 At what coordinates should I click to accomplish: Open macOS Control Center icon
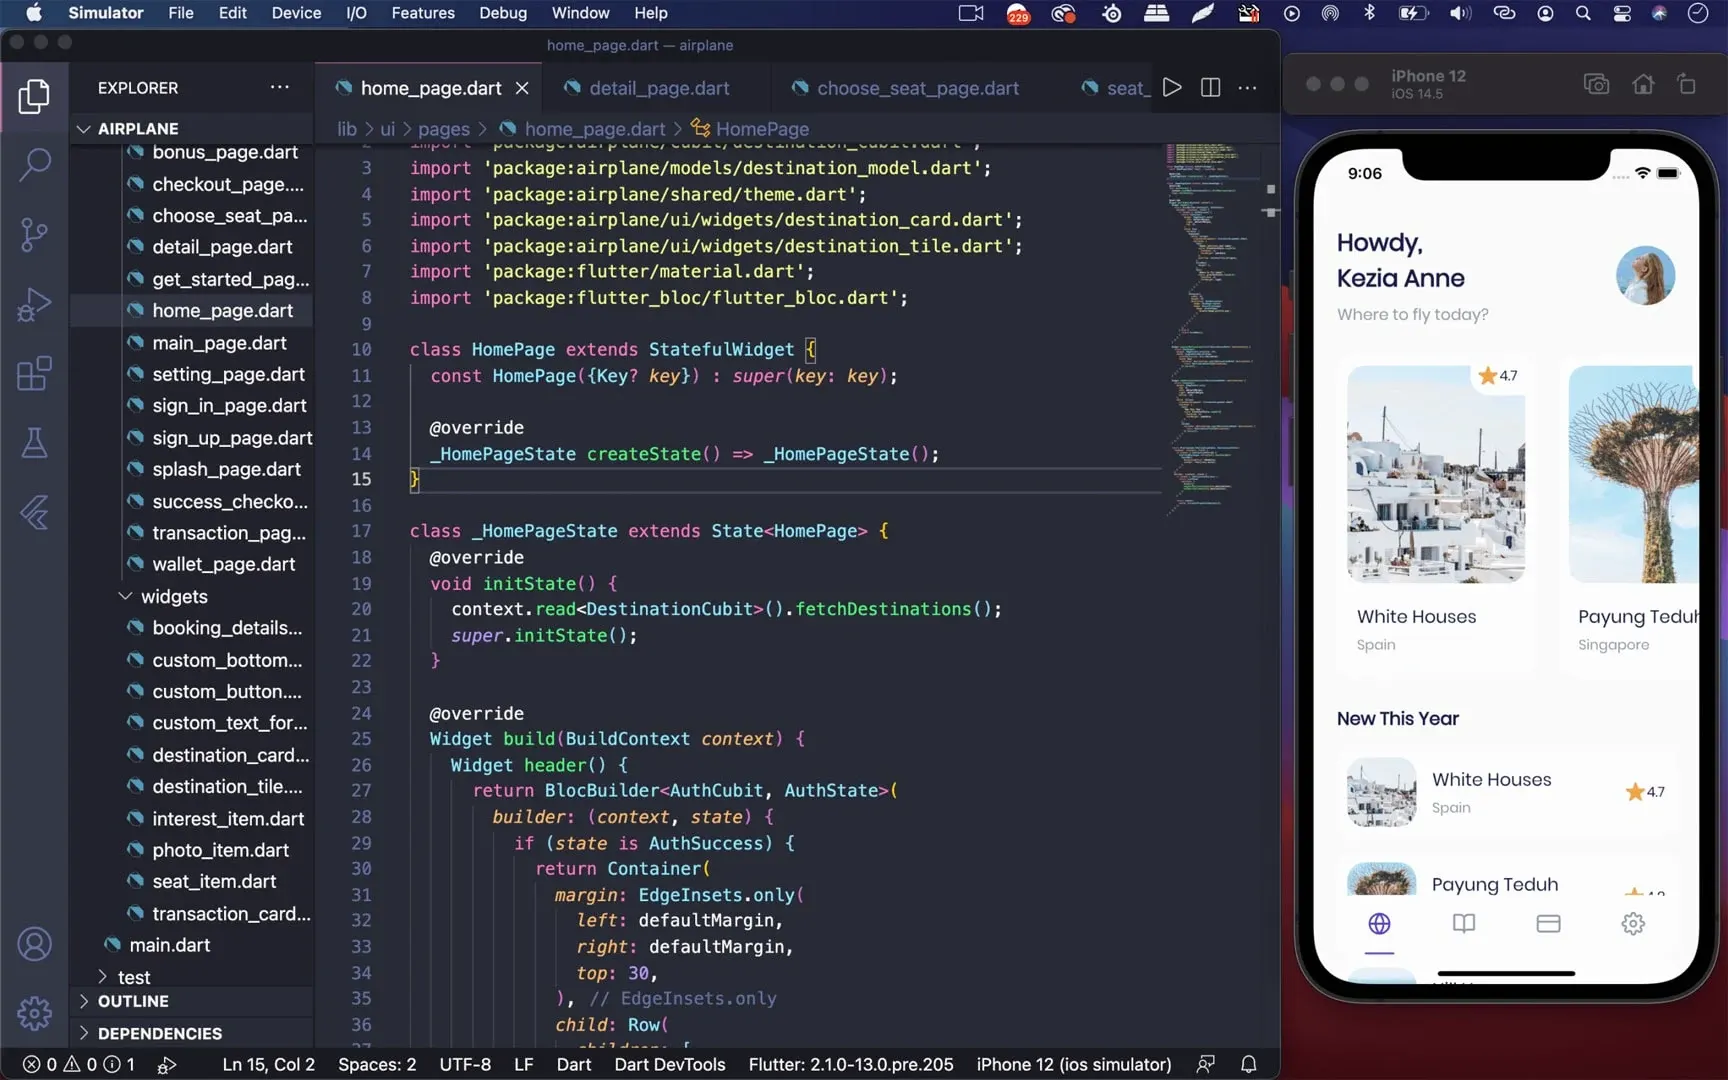click(x=1622, y=13)
